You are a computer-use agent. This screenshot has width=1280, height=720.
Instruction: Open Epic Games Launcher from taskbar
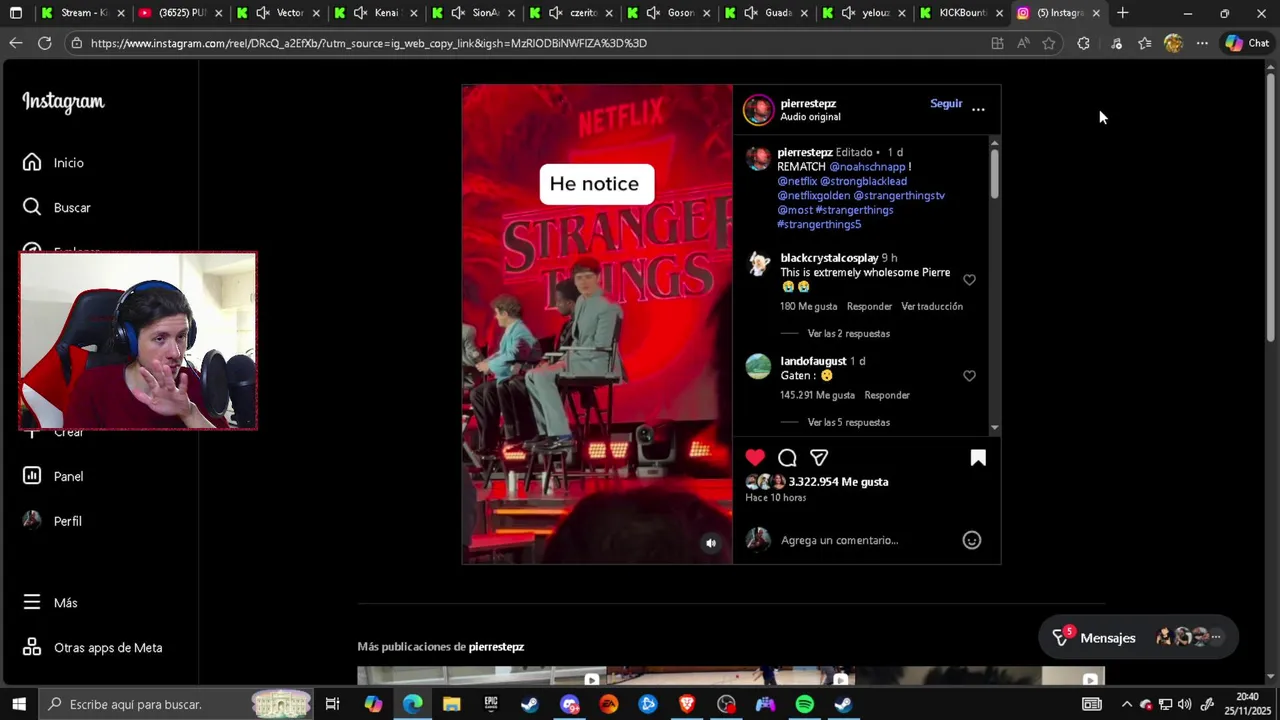(x=490, y=704)
